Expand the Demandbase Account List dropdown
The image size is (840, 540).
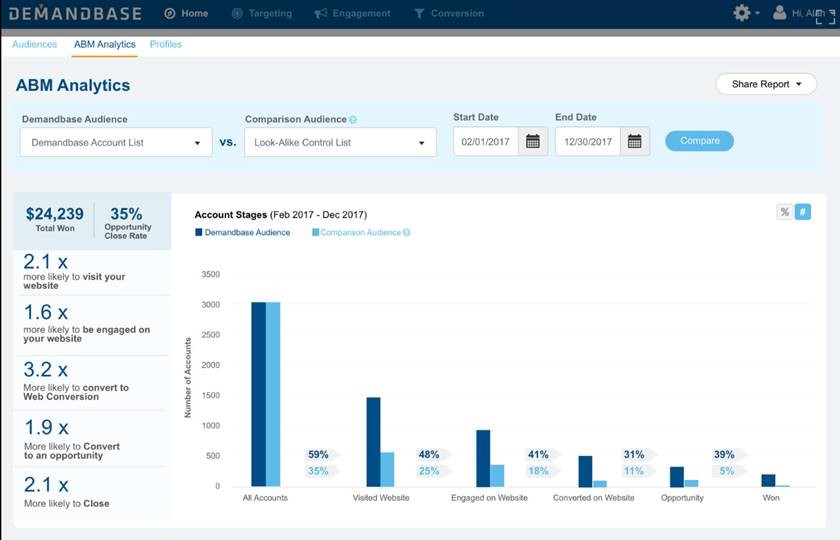pyautogui.click(x=116, y=142)
